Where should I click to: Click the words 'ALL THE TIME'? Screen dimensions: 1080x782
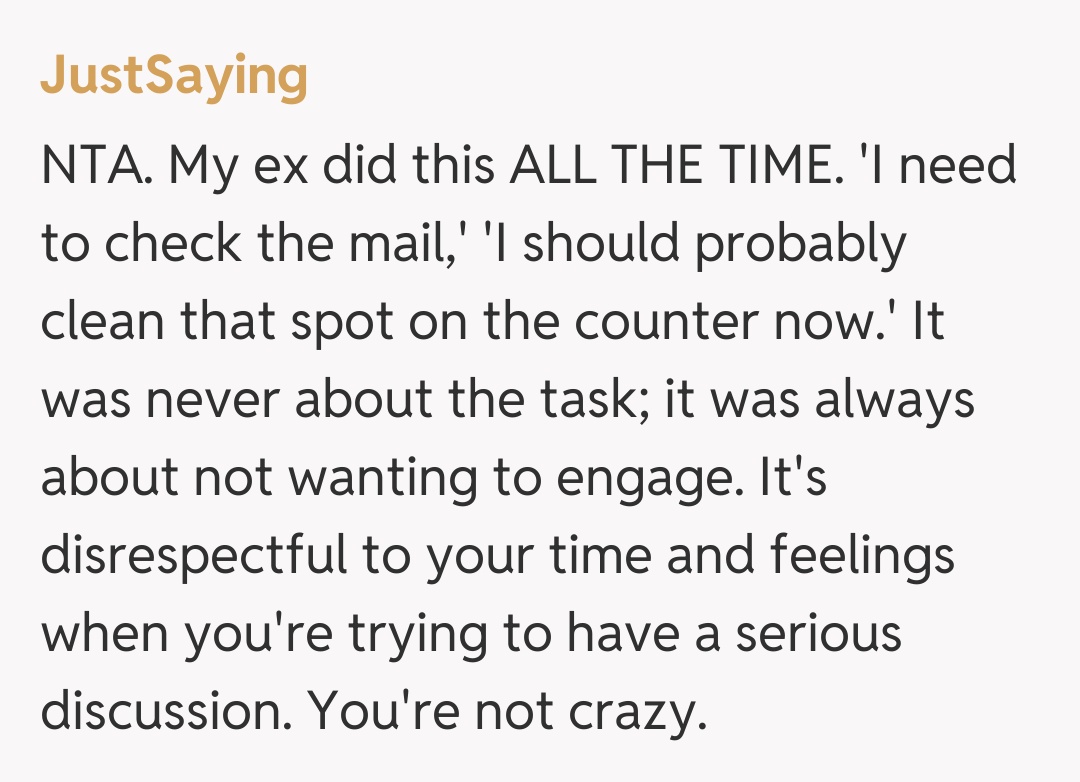click(669, 165)
